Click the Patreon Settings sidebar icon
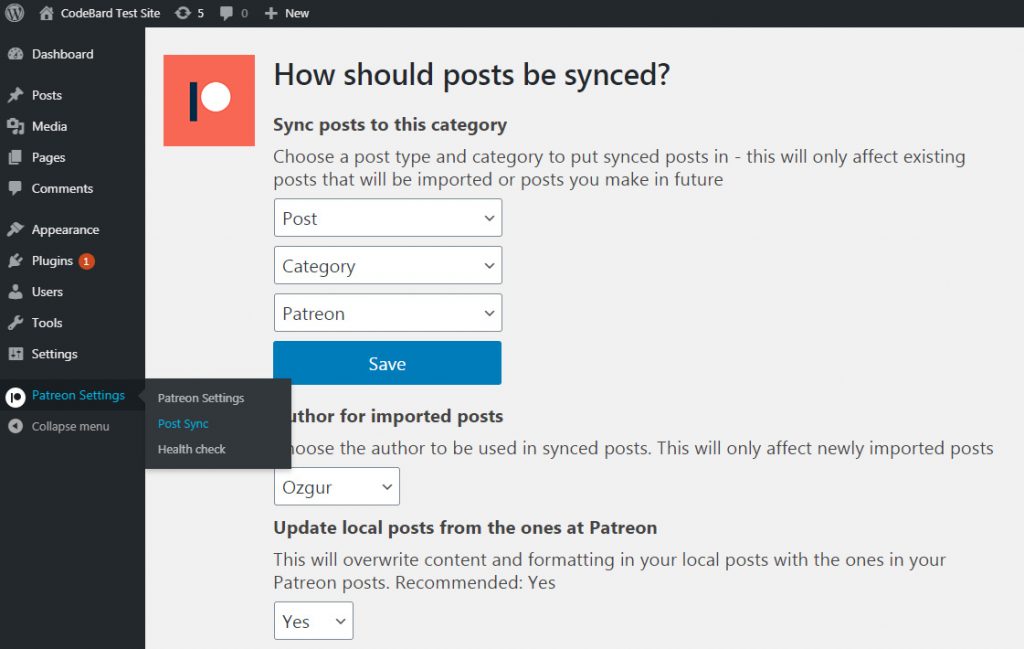The width and height of the screenshot is (1024, 649). tap(16, 396)
